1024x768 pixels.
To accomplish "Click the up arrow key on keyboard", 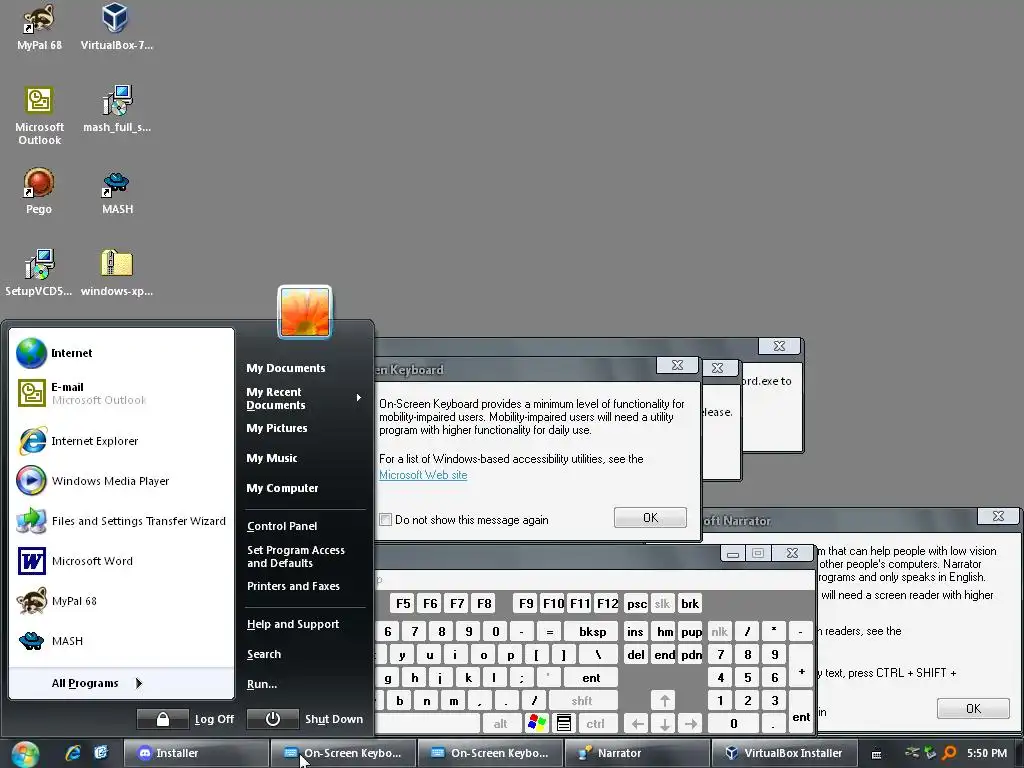I will (x=664, y=701).
